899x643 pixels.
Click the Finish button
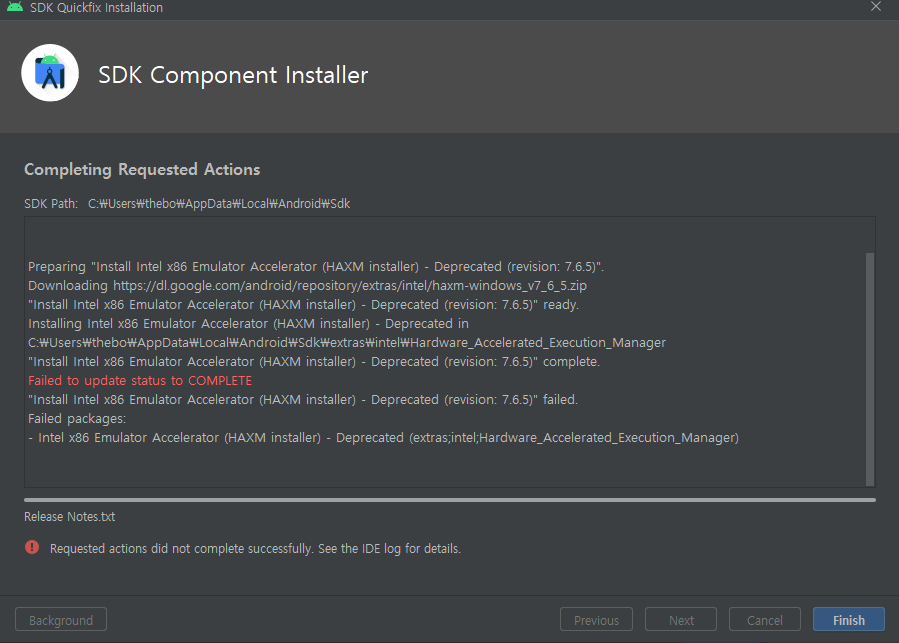tap(849, 619)
